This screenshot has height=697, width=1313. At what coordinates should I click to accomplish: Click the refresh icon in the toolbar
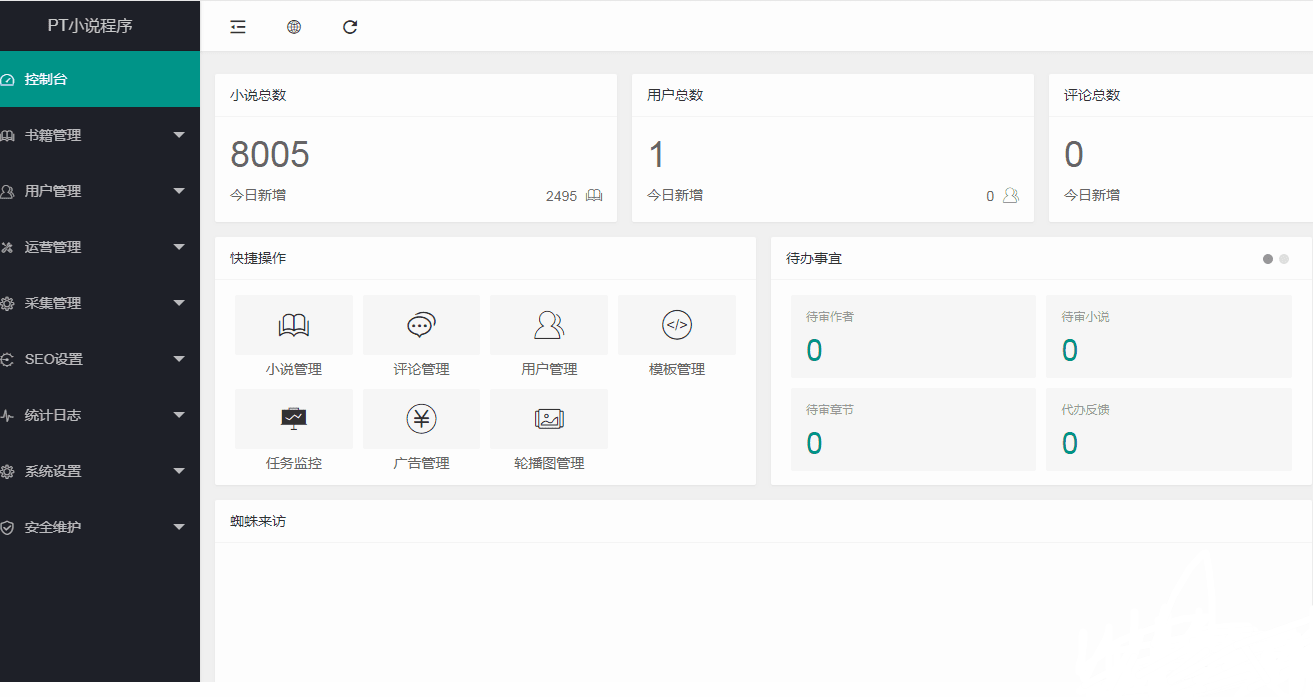(x=350, y=27)
